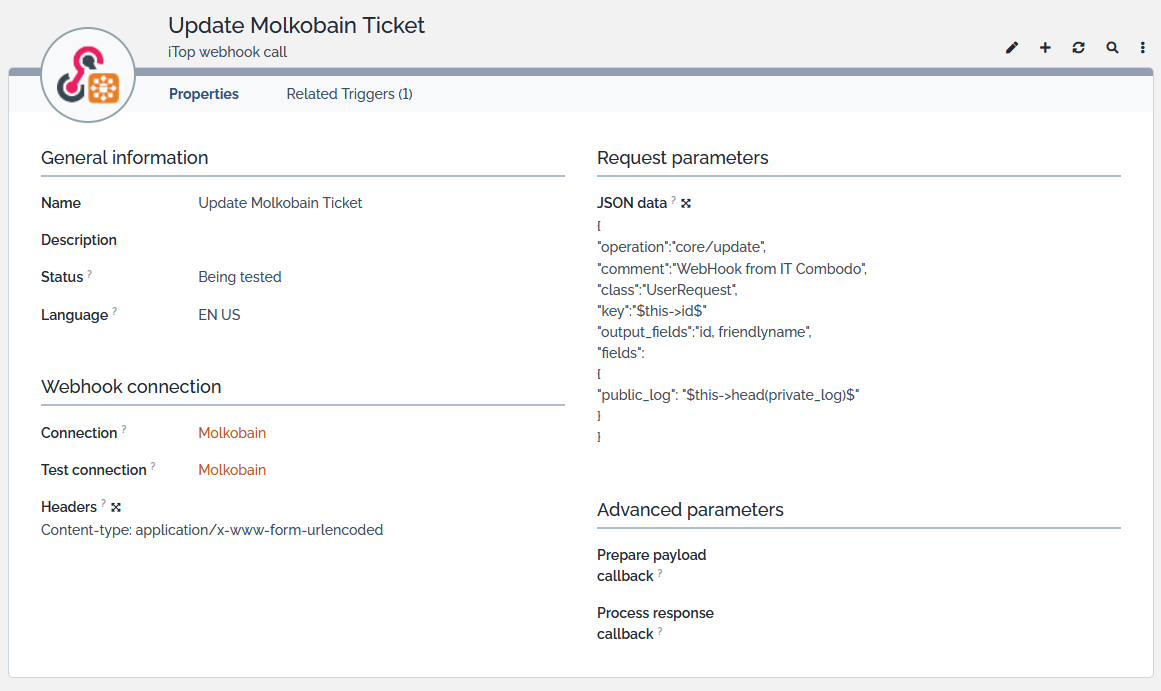Expand the Headers fullscreen icon
Image resolution: width=1161 pixels, height=691 pixels.
116,507
